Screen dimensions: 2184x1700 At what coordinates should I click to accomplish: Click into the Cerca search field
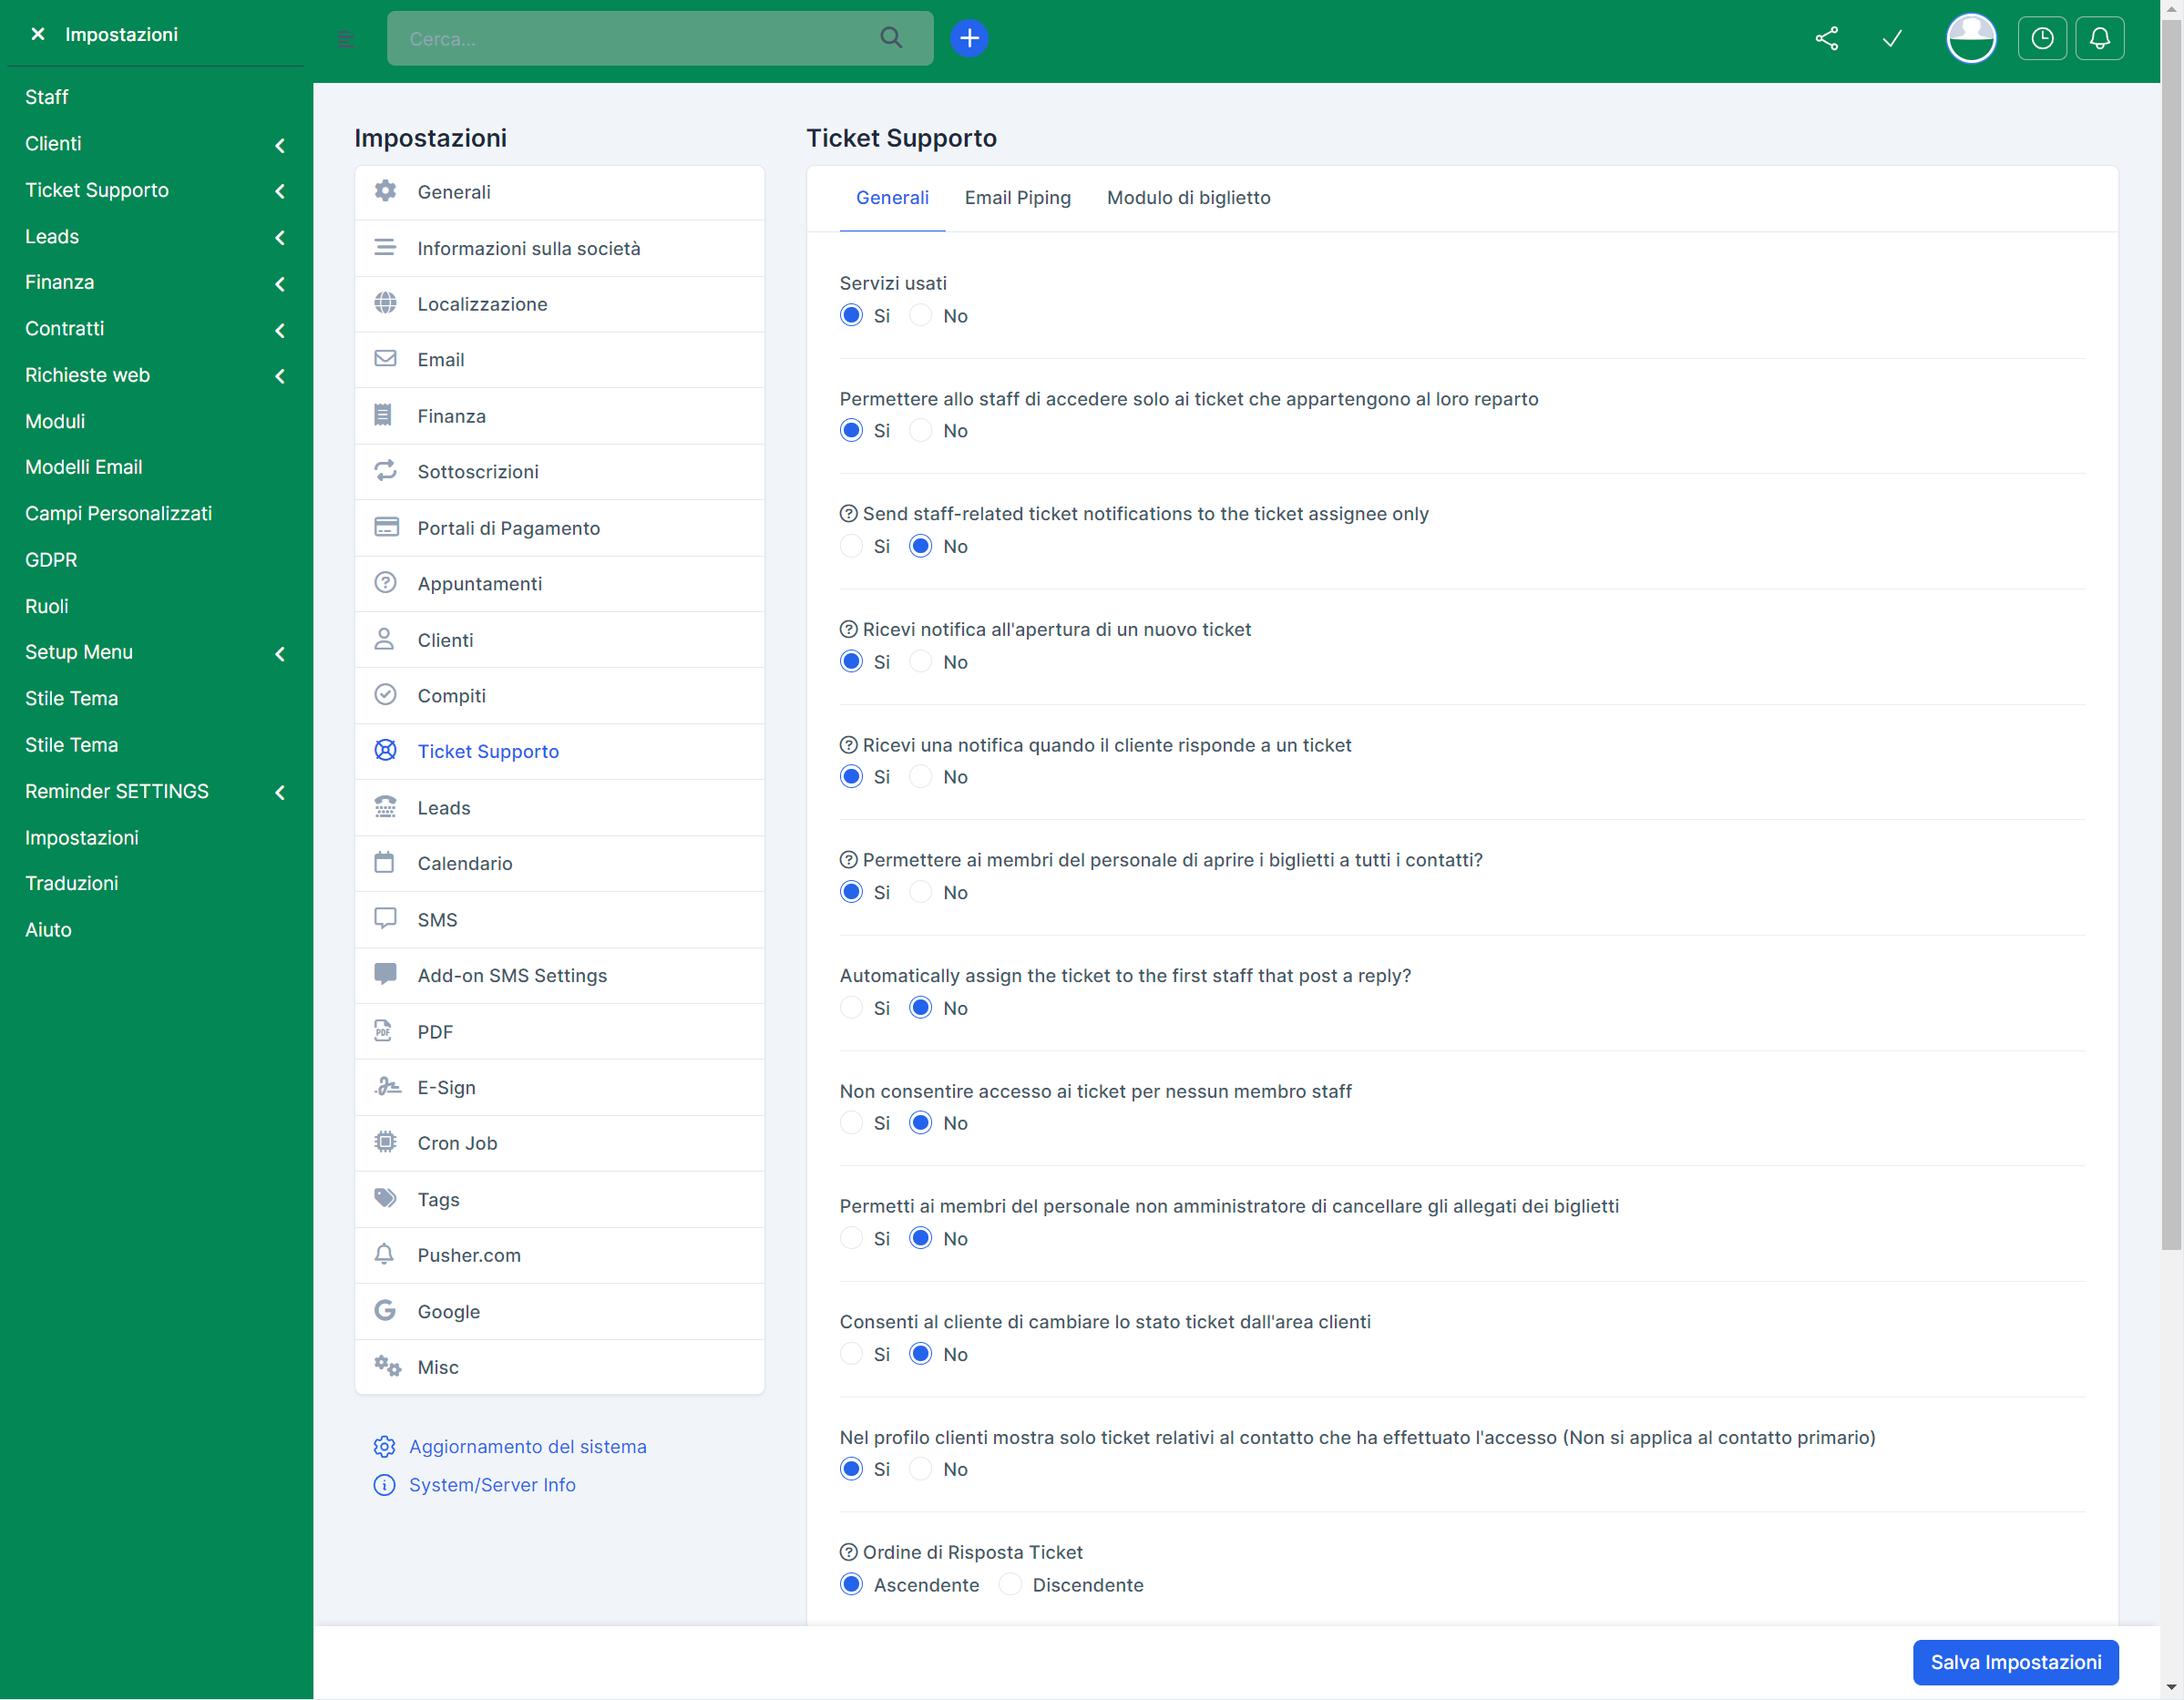(630, 38)
